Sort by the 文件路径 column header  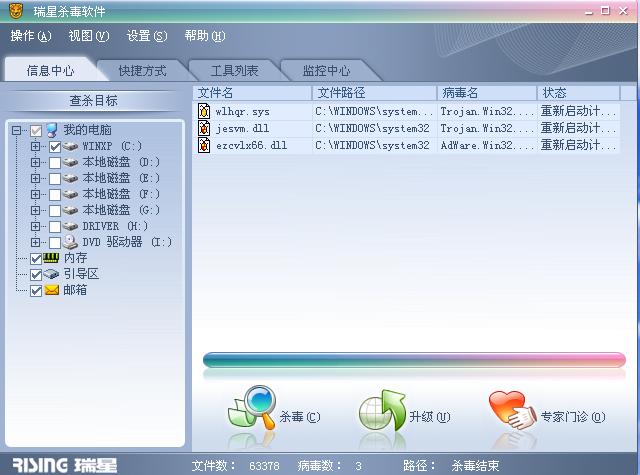374,93
